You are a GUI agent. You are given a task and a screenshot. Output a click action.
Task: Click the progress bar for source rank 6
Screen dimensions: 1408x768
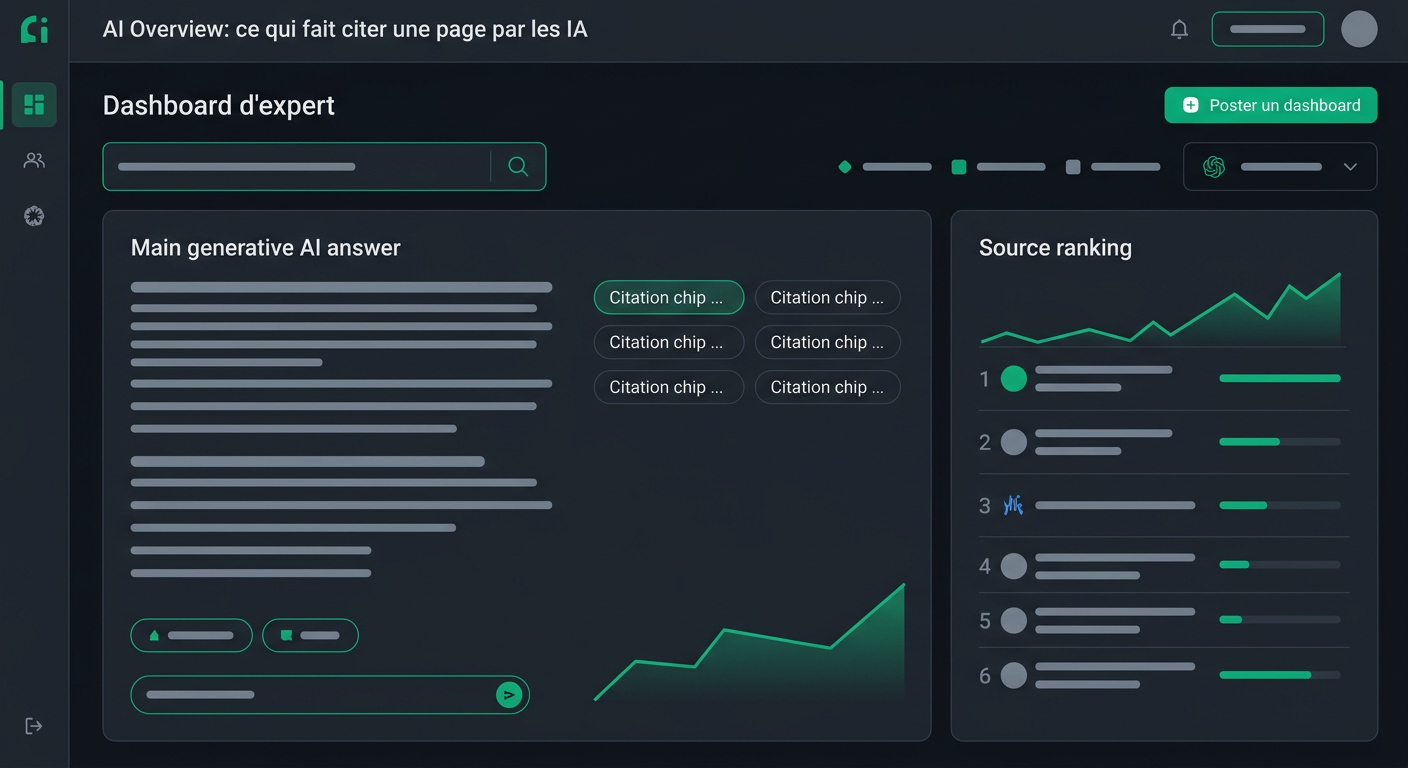[1280, 675]
